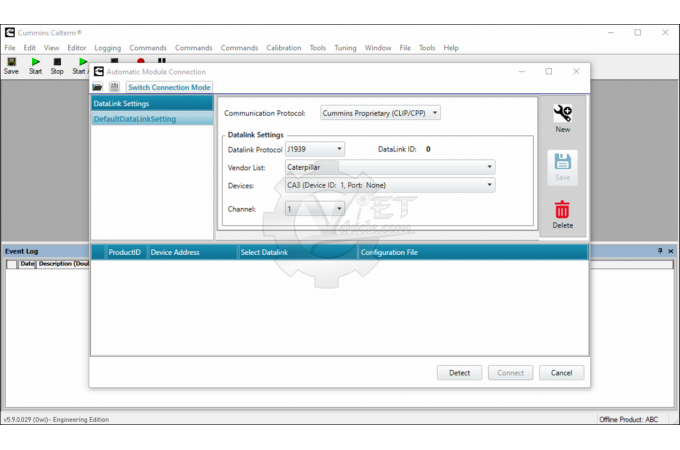Open the View menu
This screenshot has height=450, width=680.
pyautogui.click(x=51, y=48)
